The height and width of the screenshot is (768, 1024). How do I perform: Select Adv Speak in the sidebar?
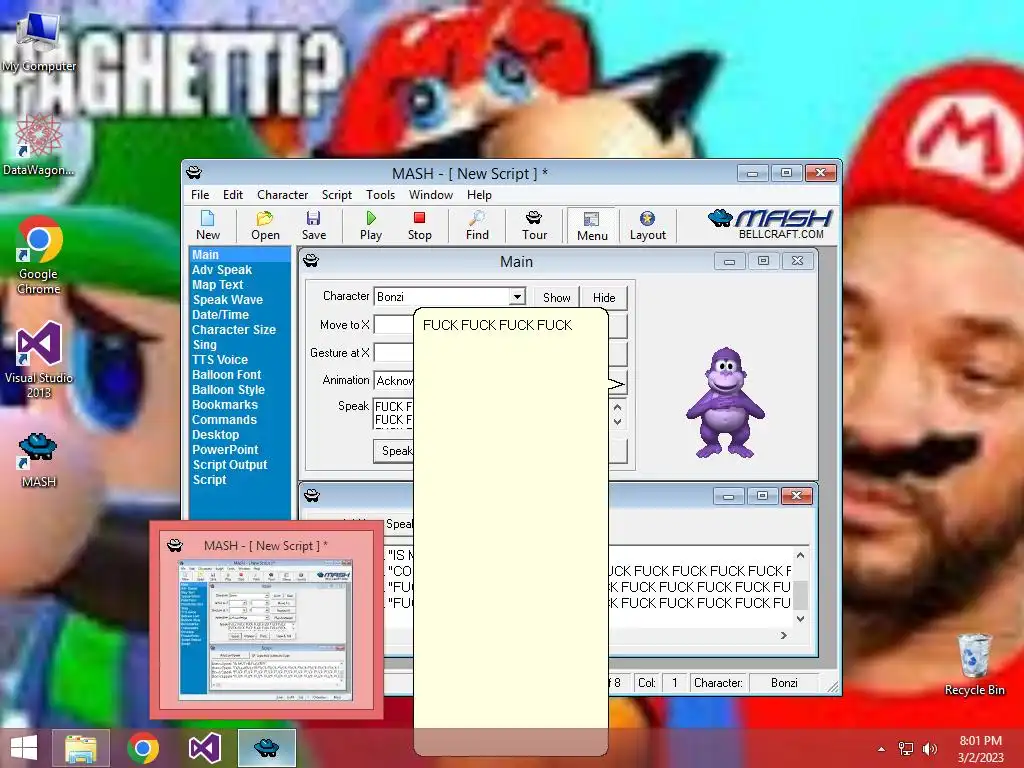click(x=222, y=270)
